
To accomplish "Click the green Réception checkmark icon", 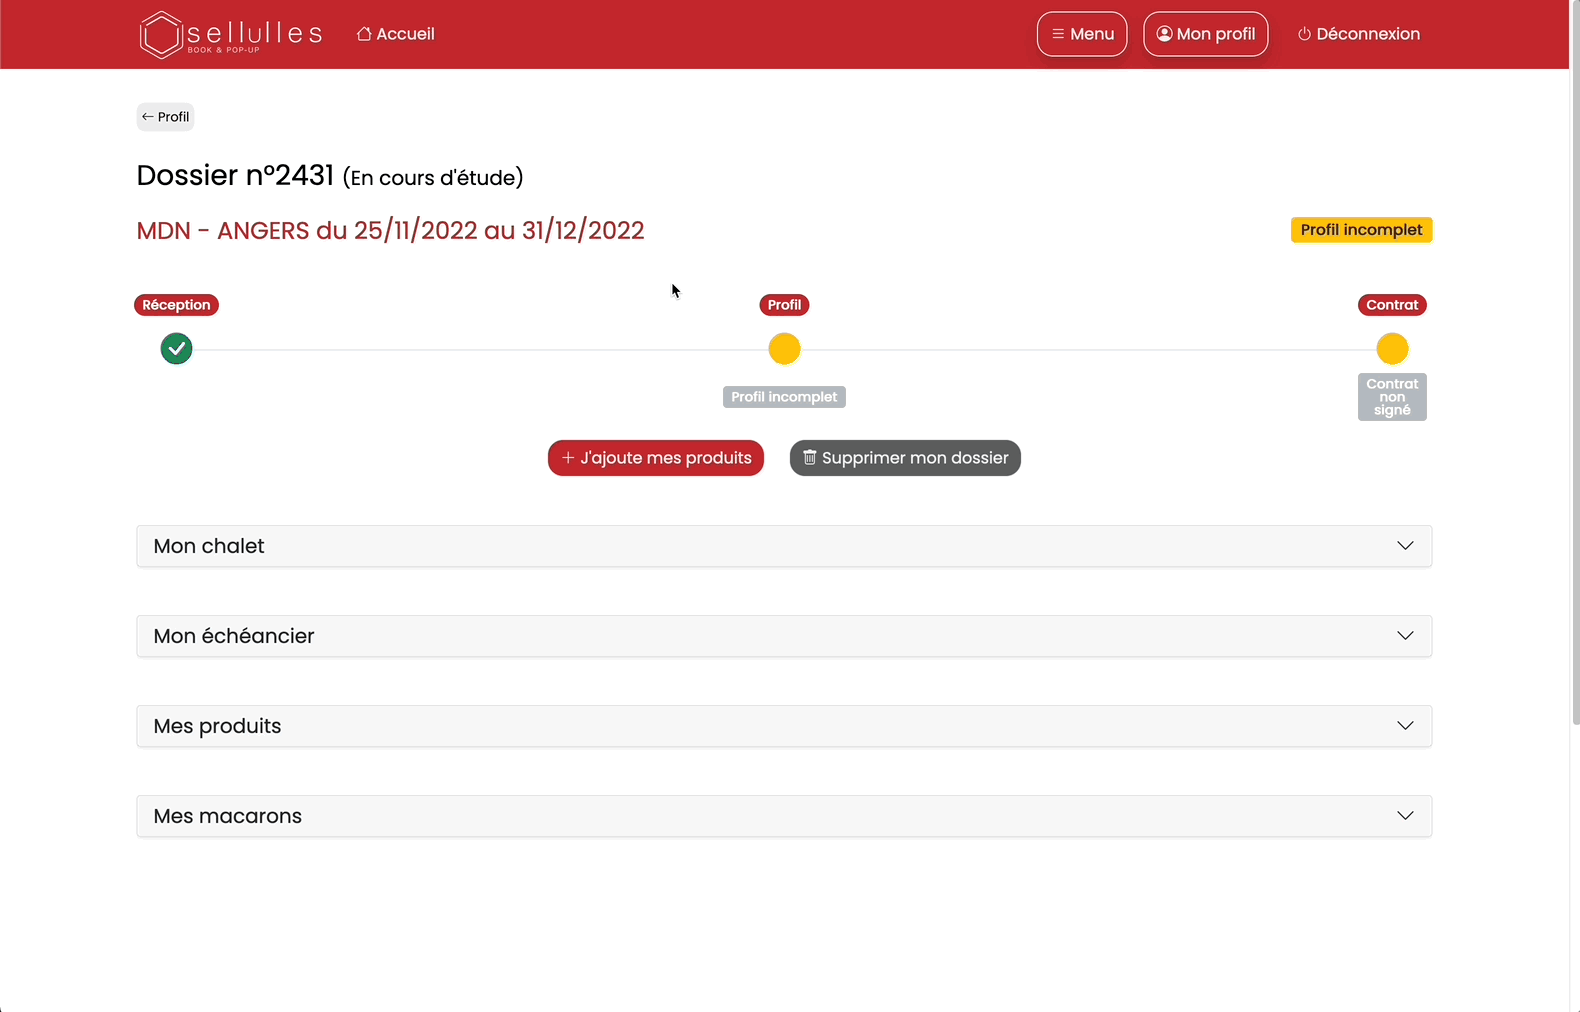I will point(176,349).
